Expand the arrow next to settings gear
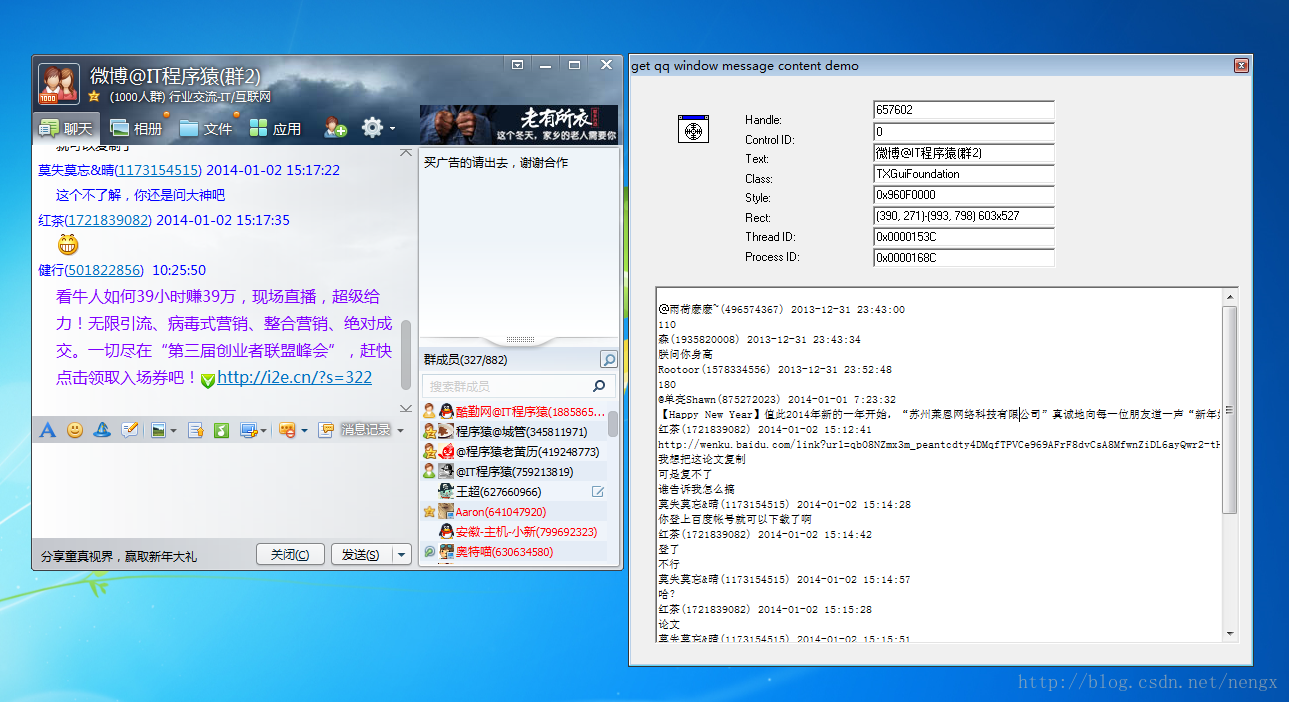 click(x=392, y=129)
